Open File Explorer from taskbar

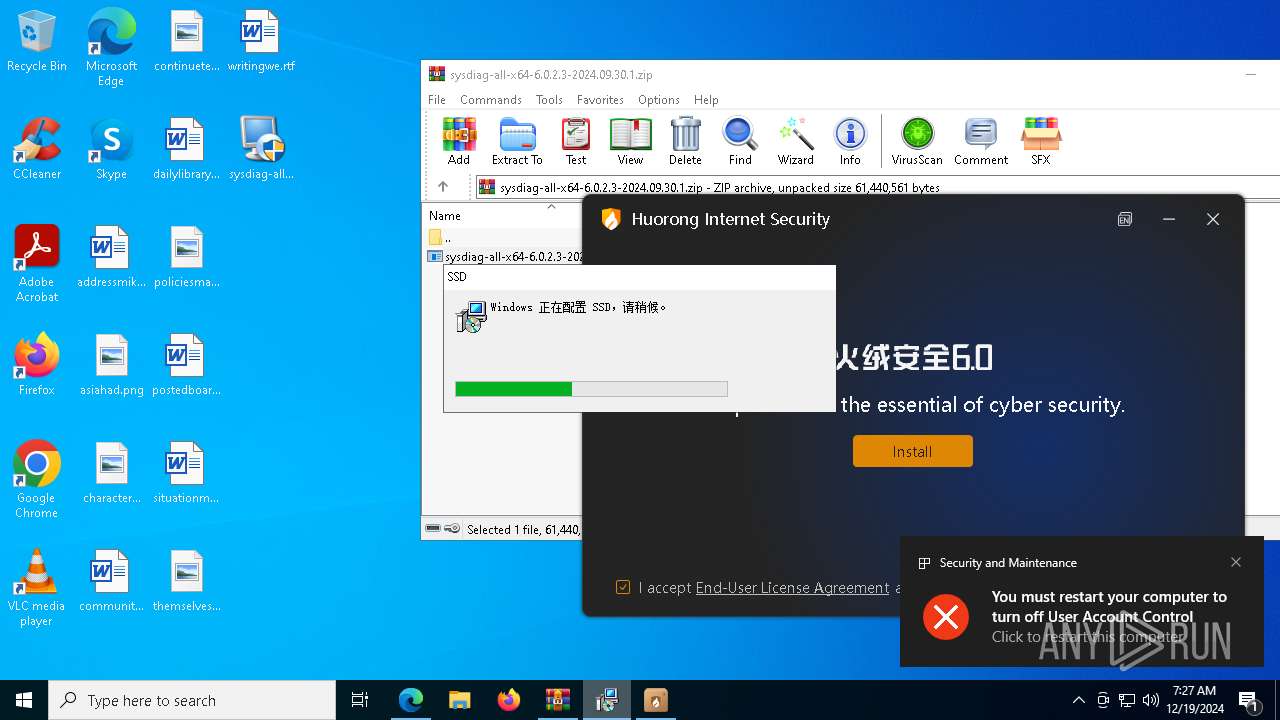point(459,700)
